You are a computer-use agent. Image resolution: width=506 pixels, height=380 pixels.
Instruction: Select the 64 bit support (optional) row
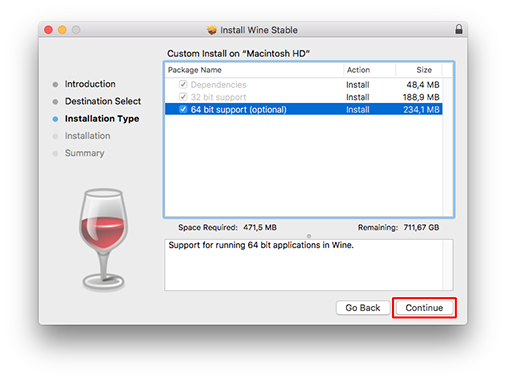pos(304,109)
